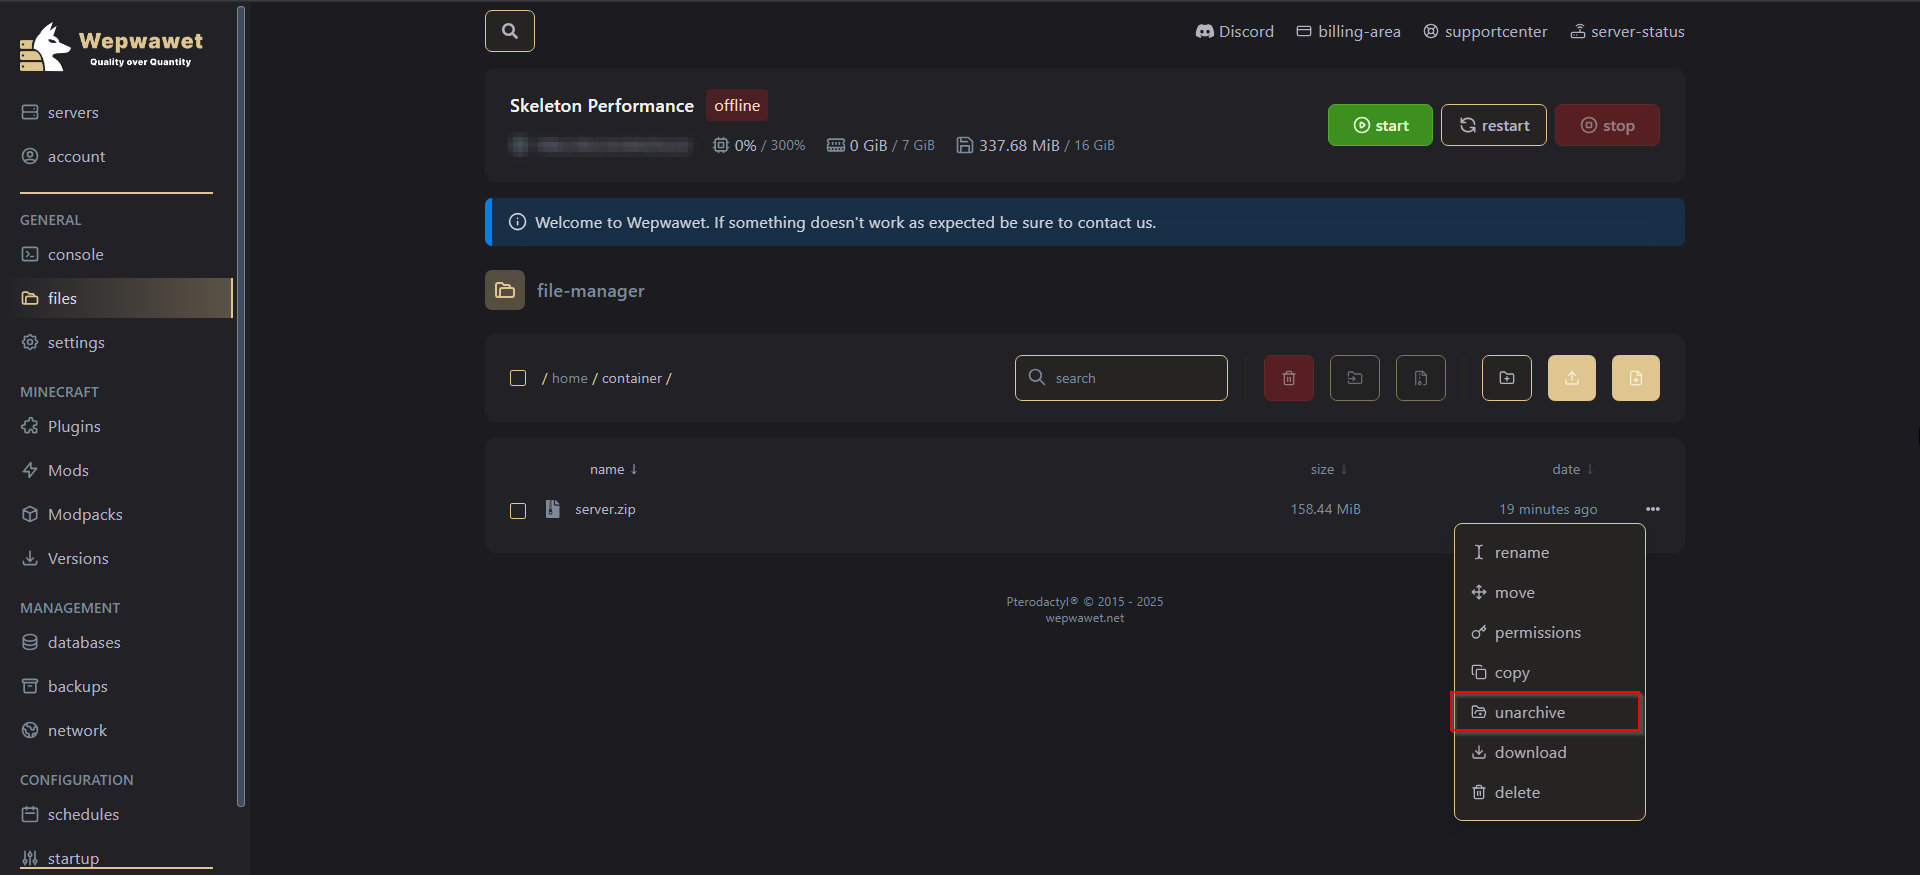Sort files by name column
Viewport: 1920px width, 875px height.
pos(613,469)
